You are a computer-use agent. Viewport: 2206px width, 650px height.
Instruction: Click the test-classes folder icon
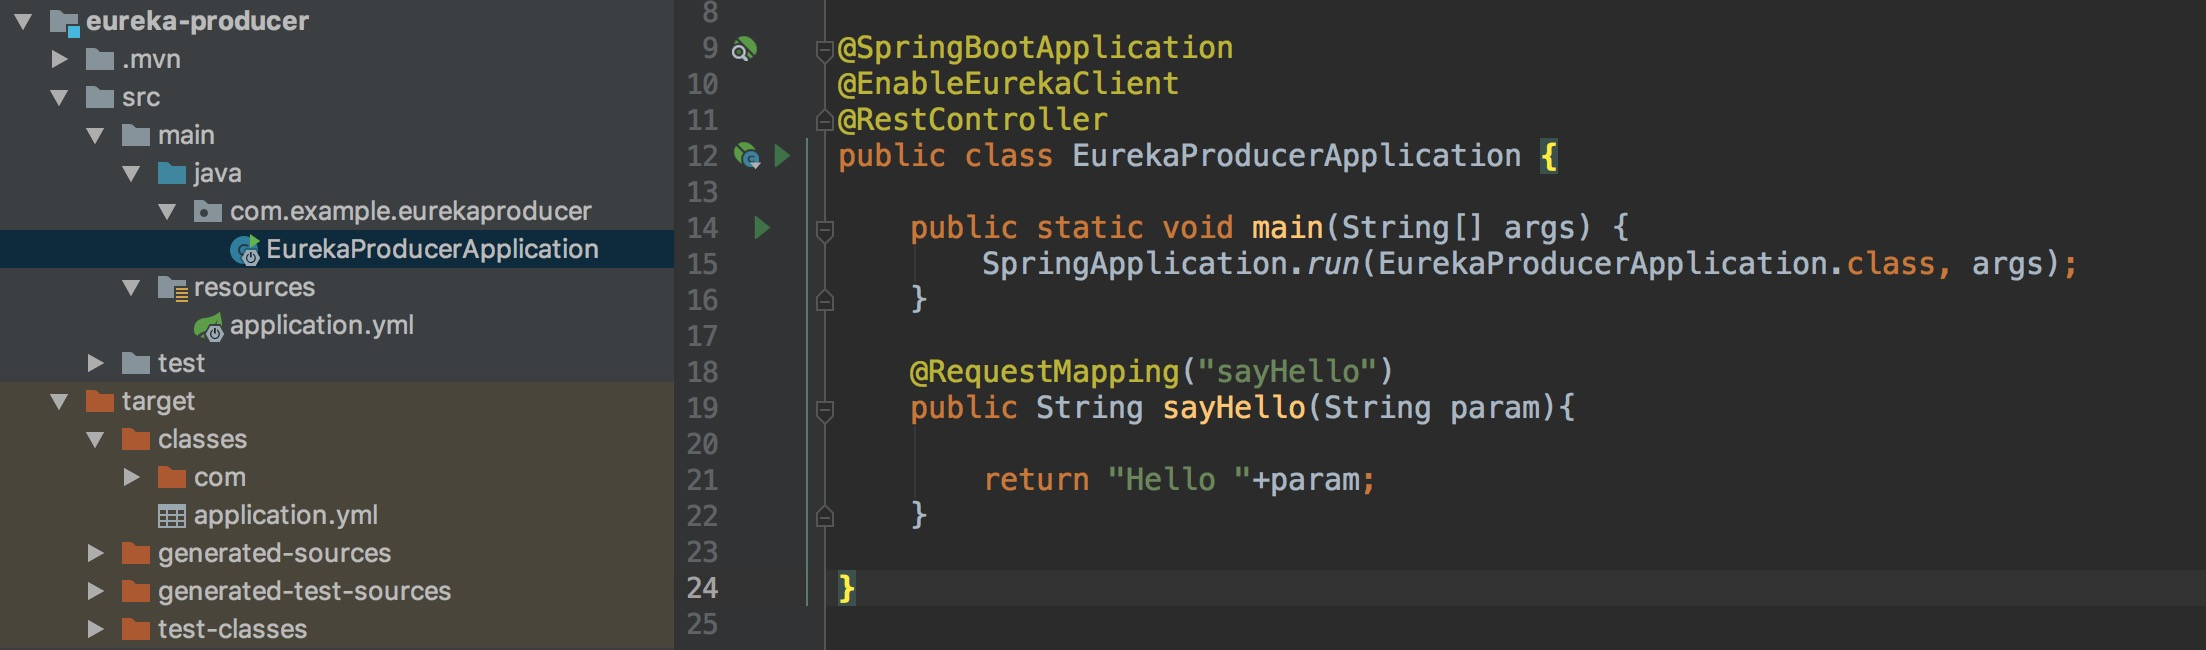tap(136, 629)
